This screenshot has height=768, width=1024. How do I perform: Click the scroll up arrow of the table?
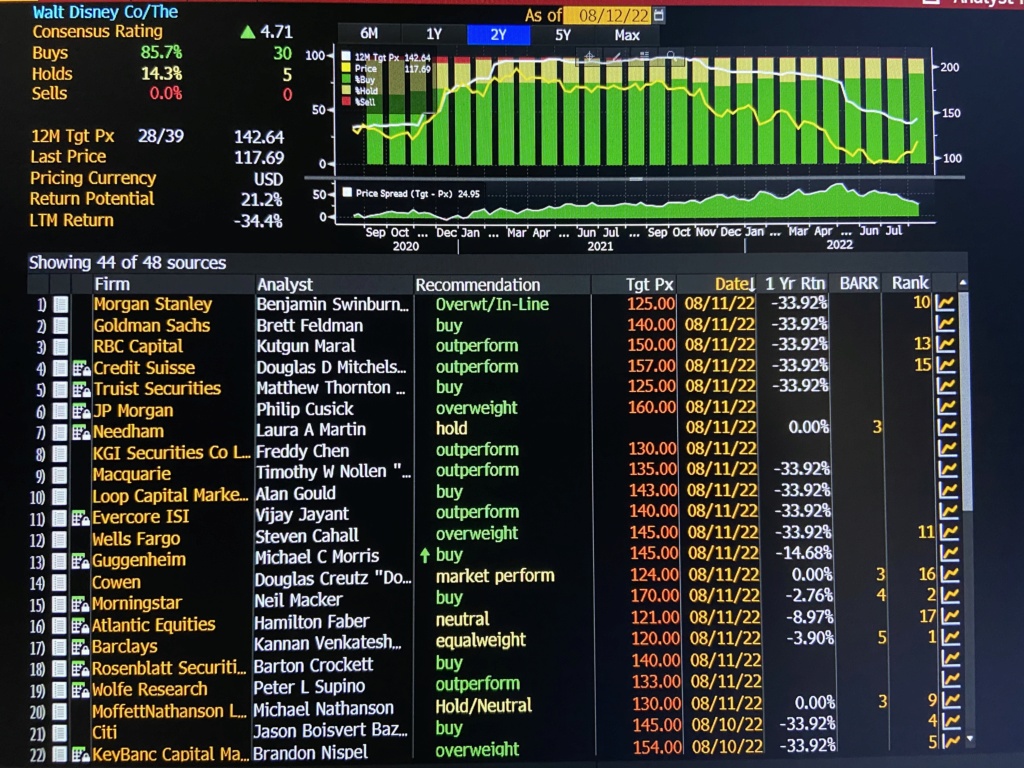pos(963,283)
